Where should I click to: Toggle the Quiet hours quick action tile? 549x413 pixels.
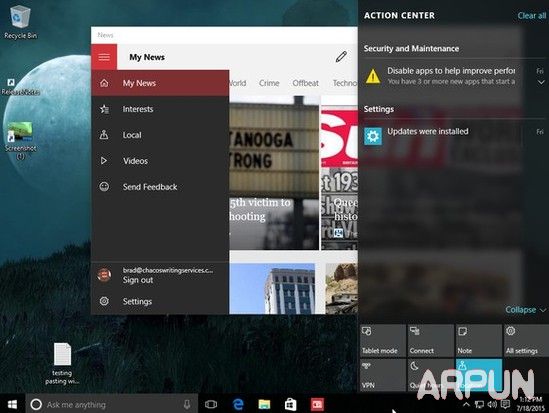click(431, 374)
